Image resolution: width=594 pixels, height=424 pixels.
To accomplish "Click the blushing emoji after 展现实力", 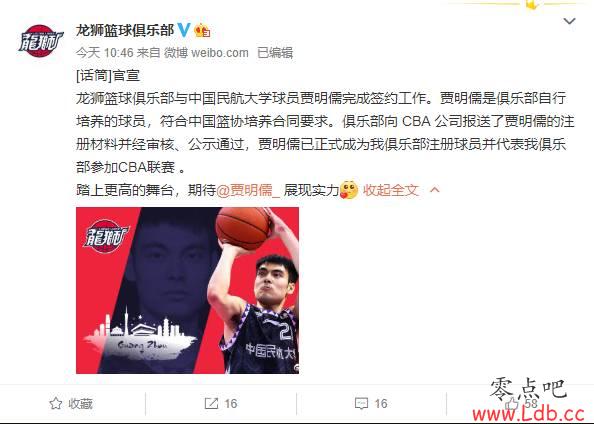I will (349, 189).
